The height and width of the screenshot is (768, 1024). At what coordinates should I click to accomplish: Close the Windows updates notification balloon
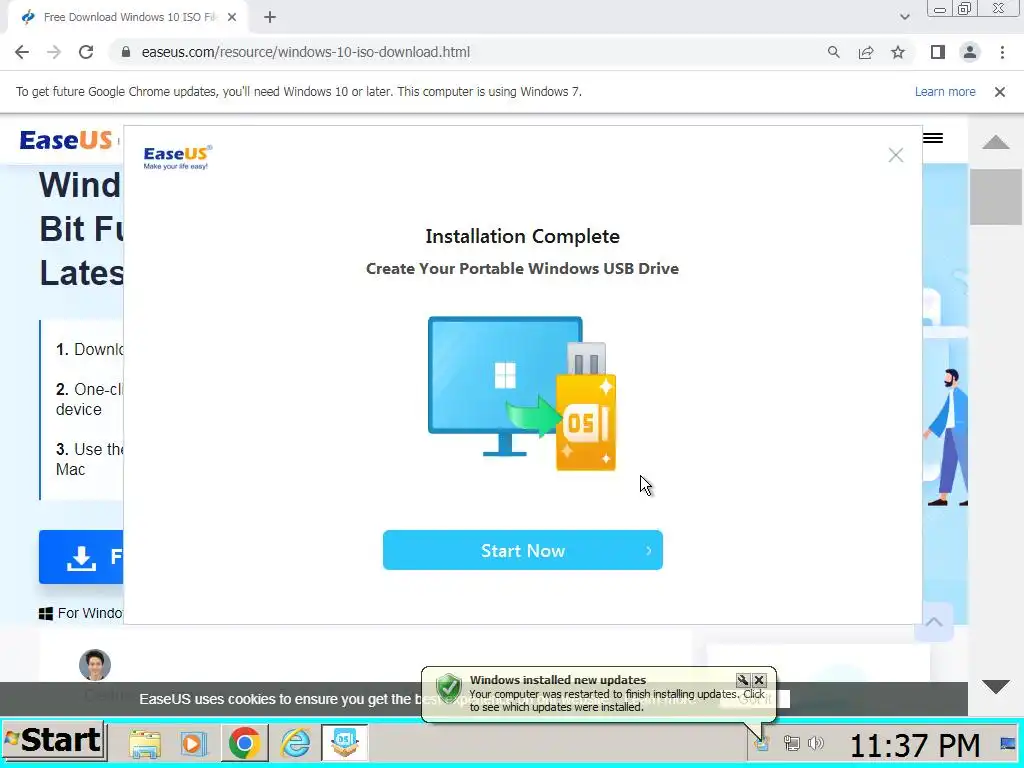759,680
